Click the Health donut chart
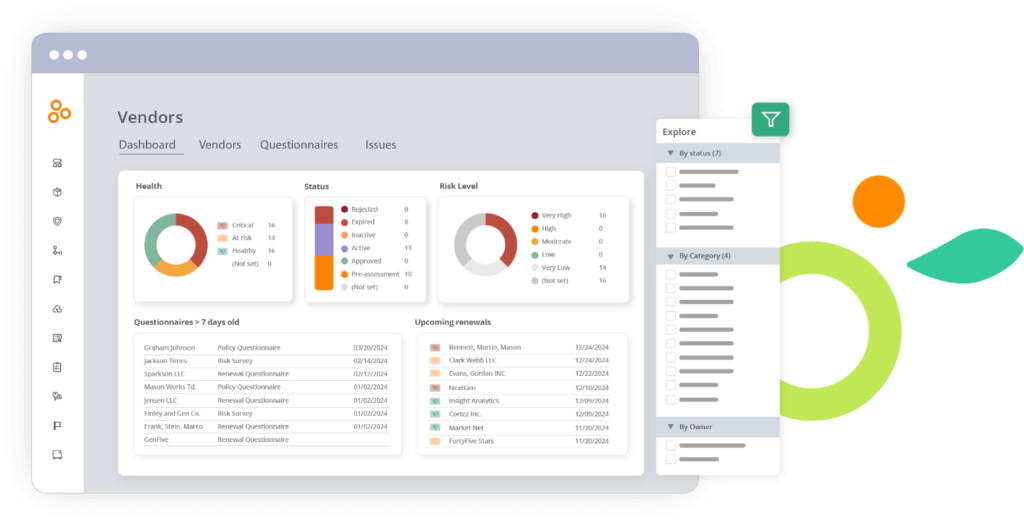Screen dimensions: 1024x523 (176, 245)
